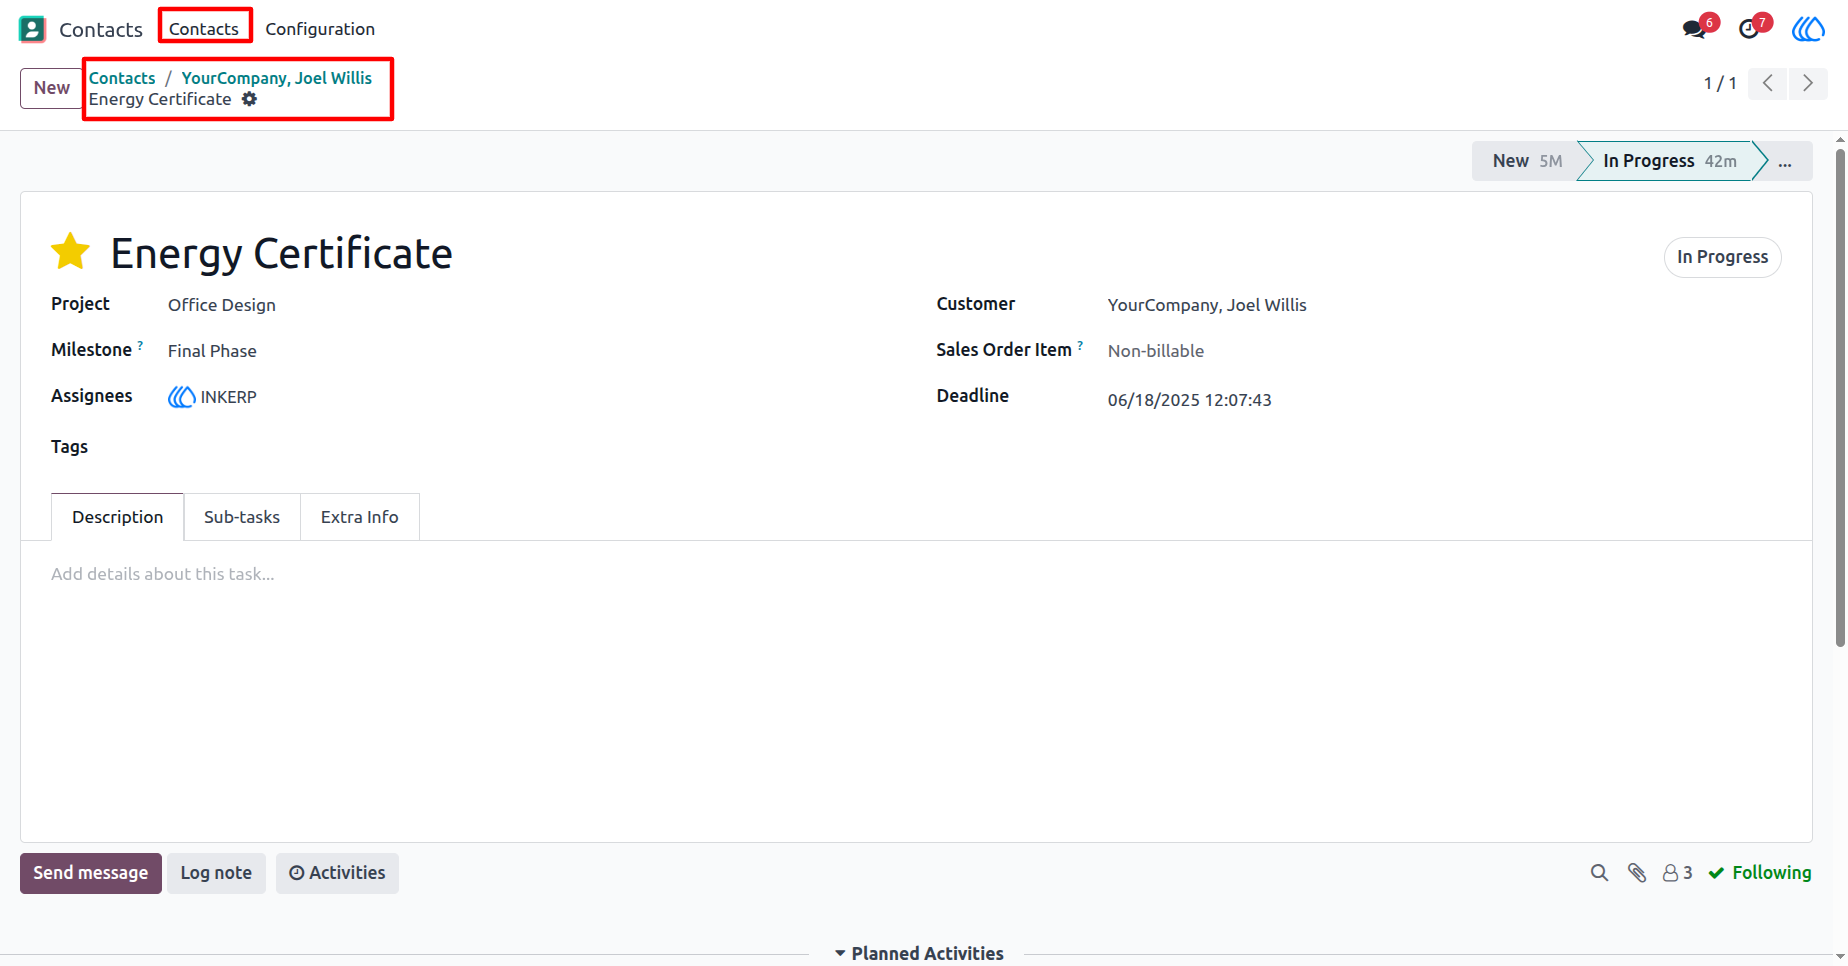Click the vertical scrollbar thumb

coord(1840,398)
